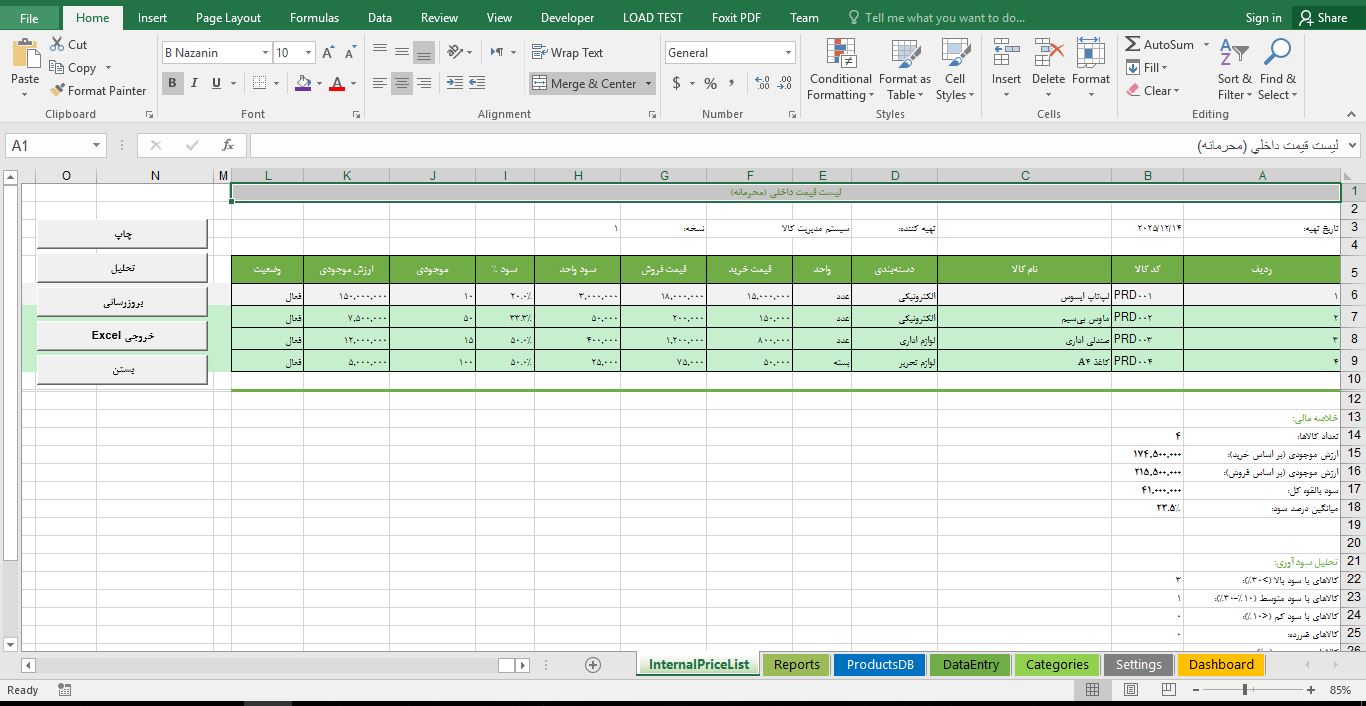Open the Name Box dropdown arrow

tap(96, 146)
